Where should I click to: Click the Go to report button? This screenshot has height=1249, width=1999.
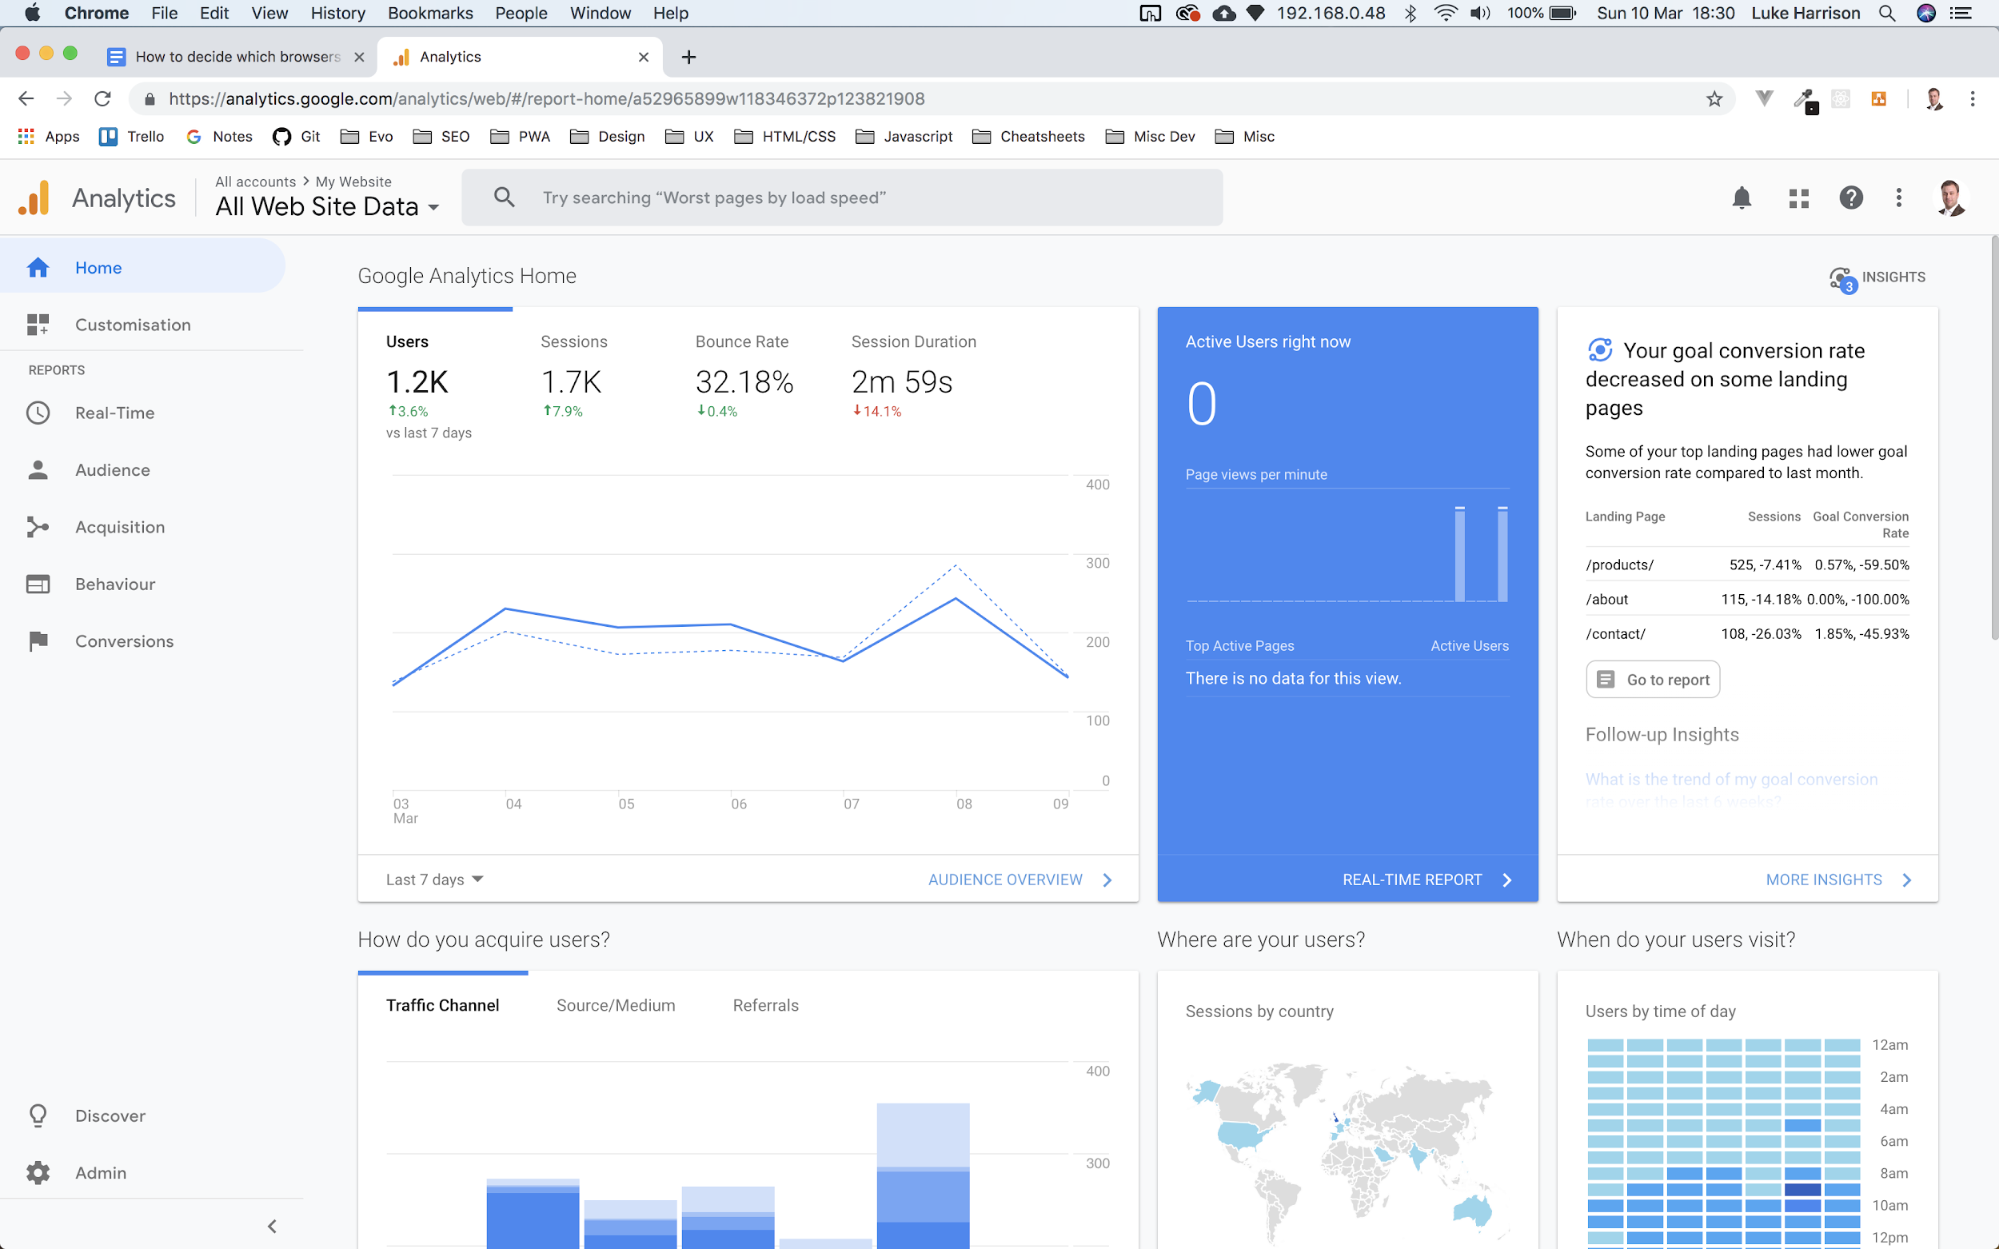(x=1652, y=679)
